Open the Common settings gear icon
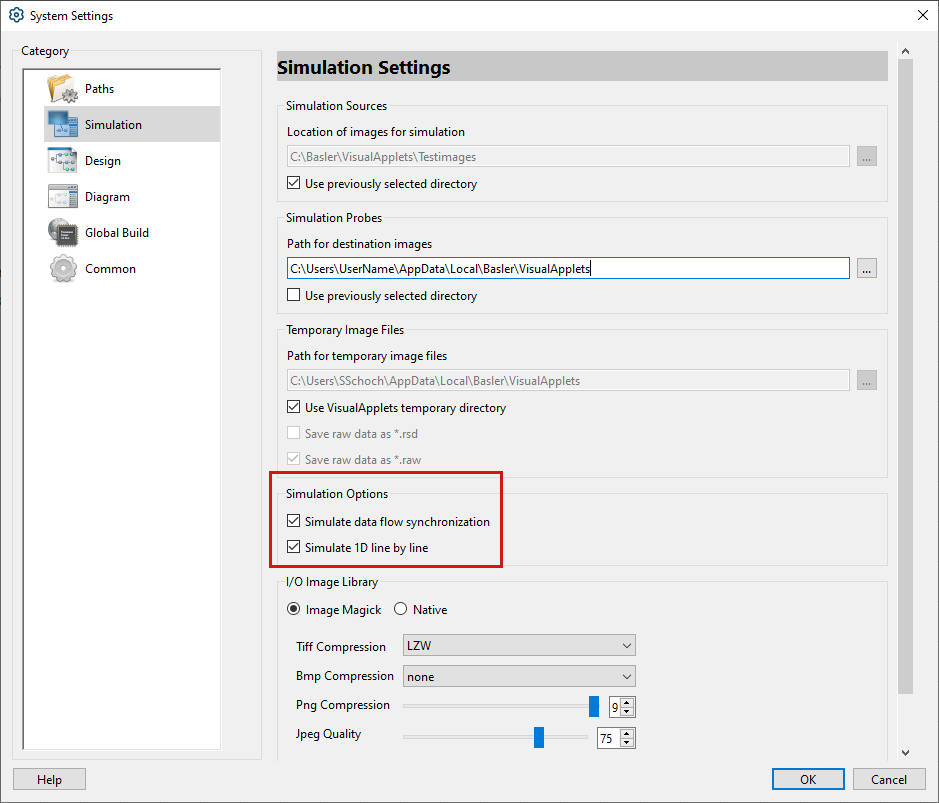The image size is (939, 803). click(61, 268)
